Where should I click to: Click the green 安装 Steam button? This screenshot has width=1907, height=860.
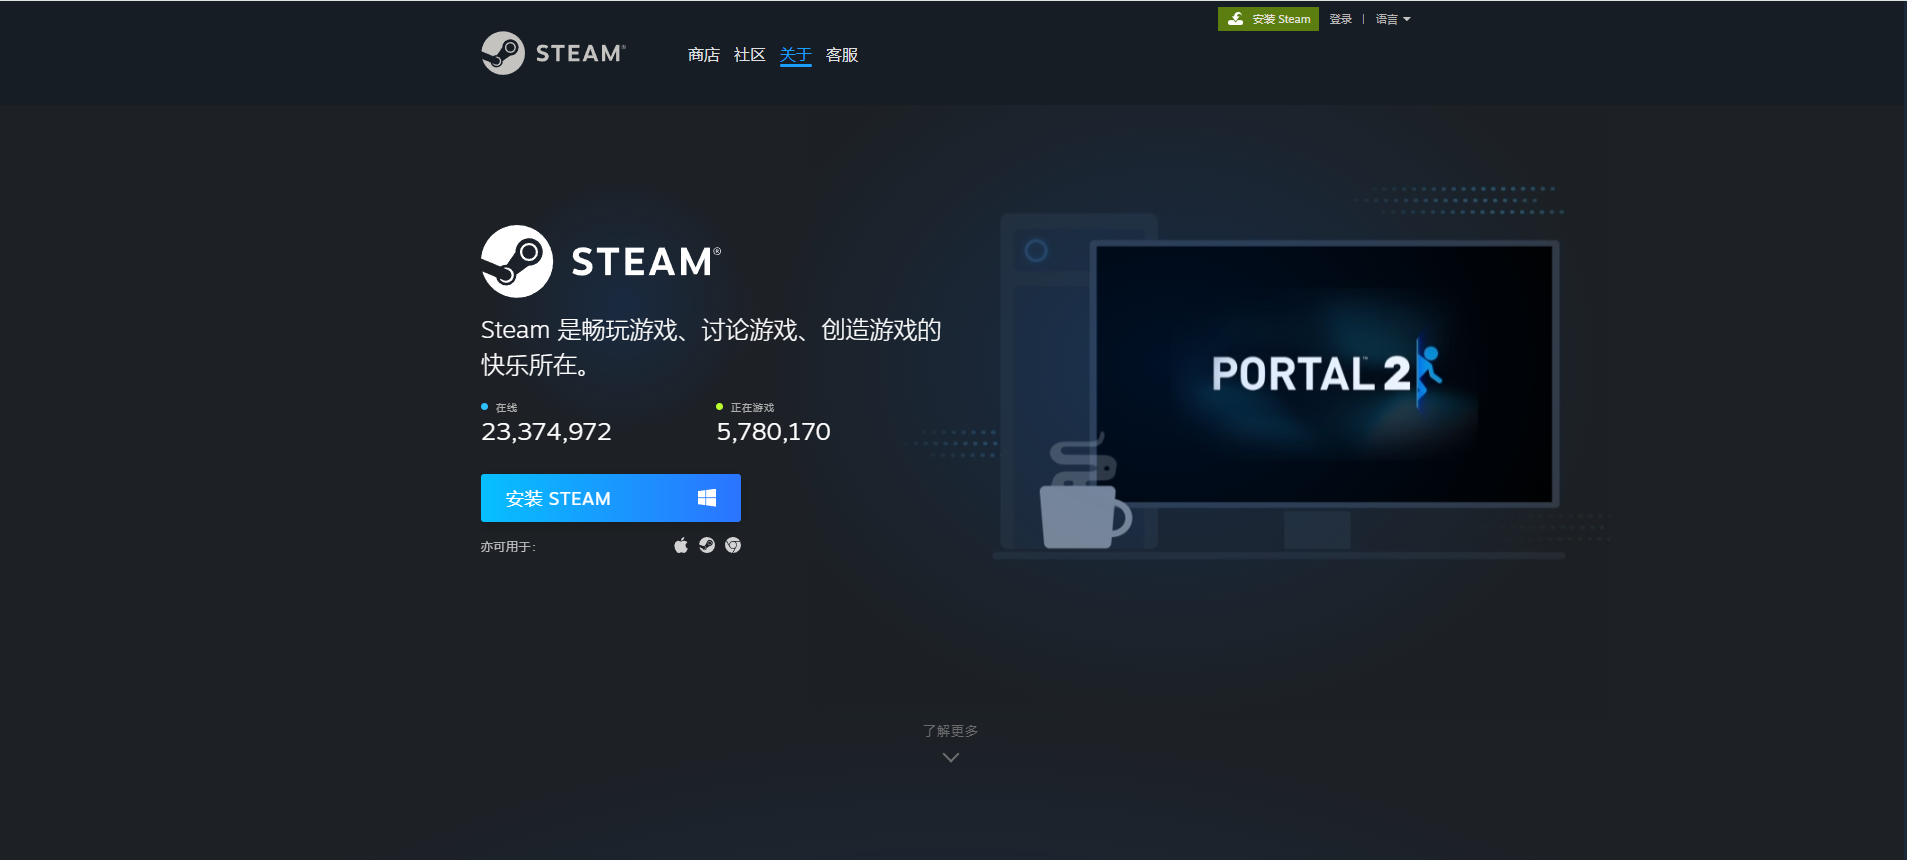point(1267,19)
